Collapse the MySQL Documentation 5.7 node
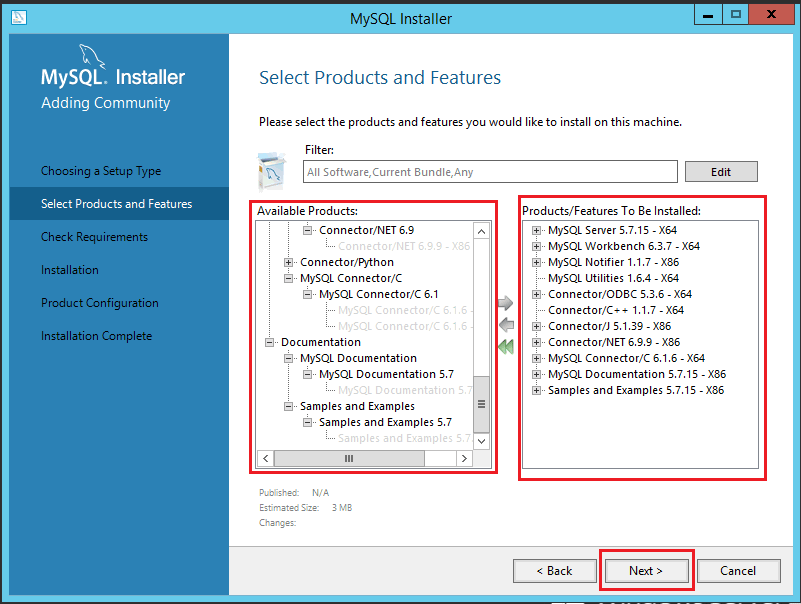This screenshot has width=801, height=604. pyautogui.click(x=308, y=374)
